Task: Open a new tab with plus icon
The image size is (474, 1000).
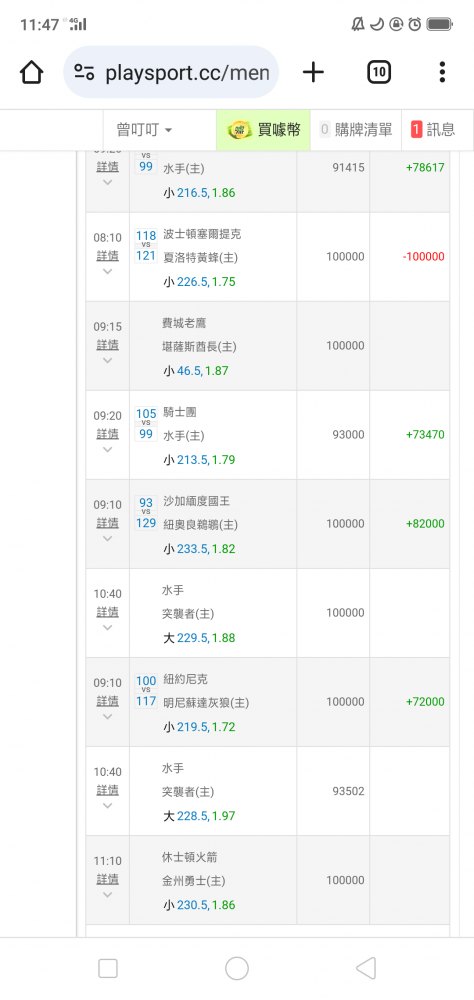Action: [x=313, y=72]
